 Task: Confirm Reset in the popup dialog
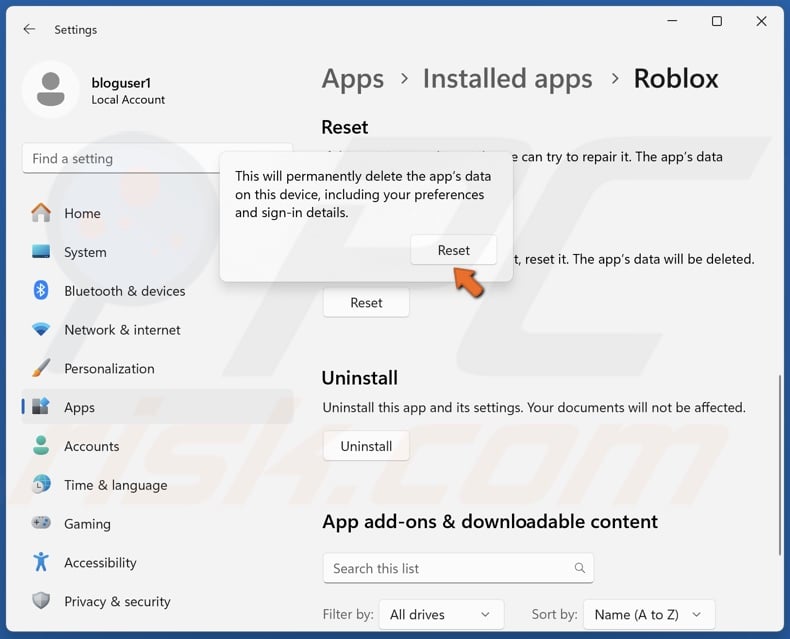[x=453, y=250]
